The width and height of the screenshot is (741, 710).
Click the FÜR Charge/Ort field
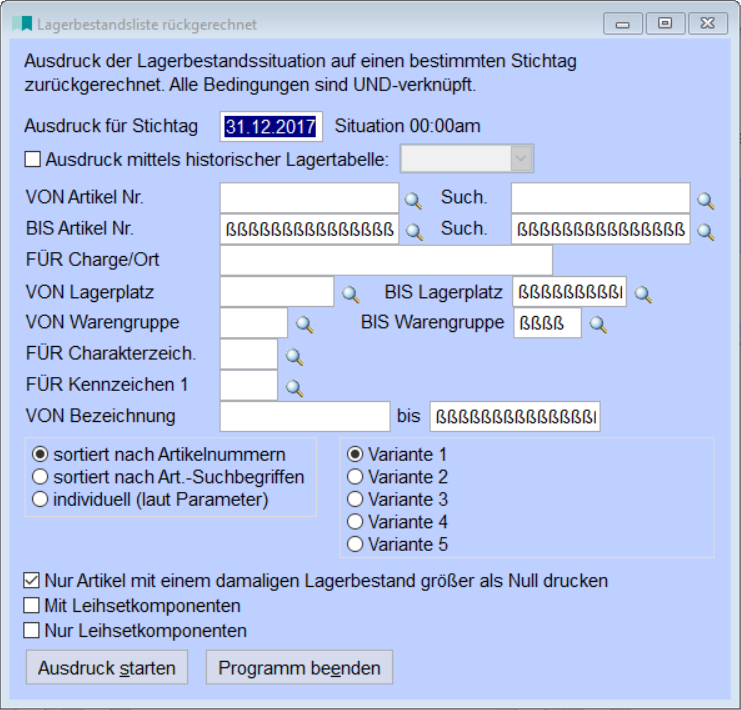(386, 260)
